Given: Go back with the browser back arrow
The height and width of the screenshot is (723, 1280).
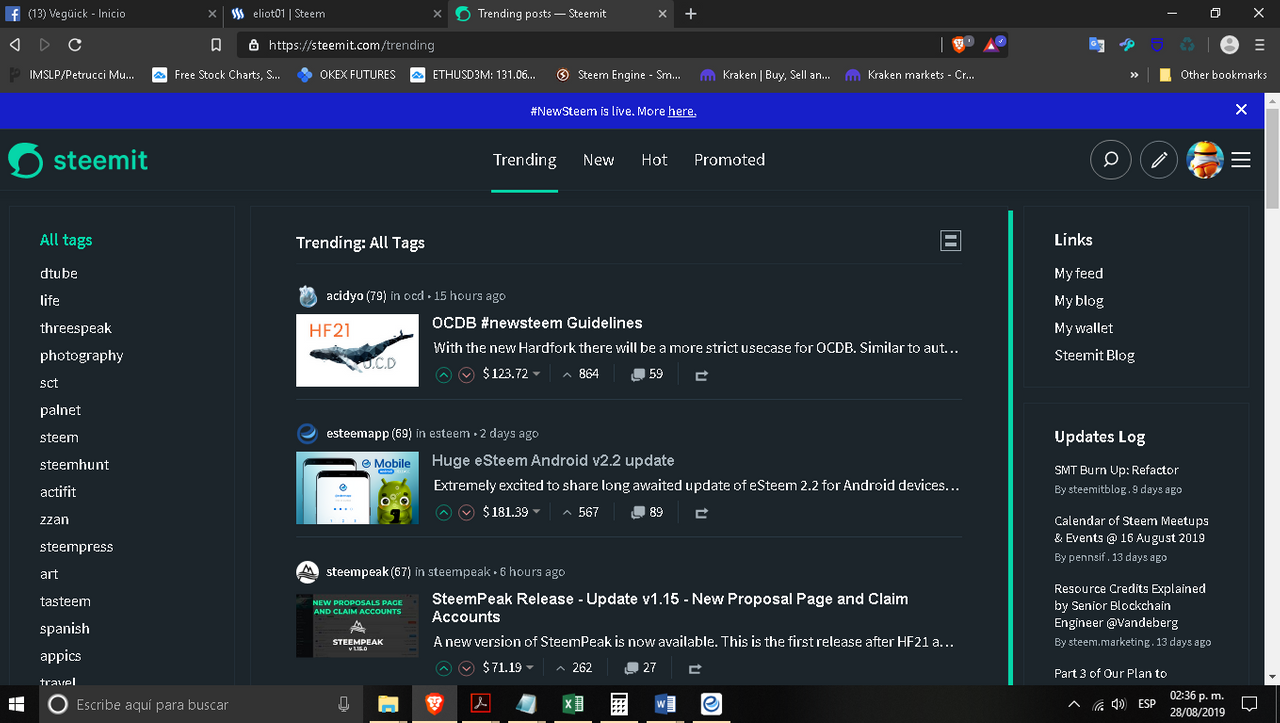Looking at the screenshot, I should 15,45.
